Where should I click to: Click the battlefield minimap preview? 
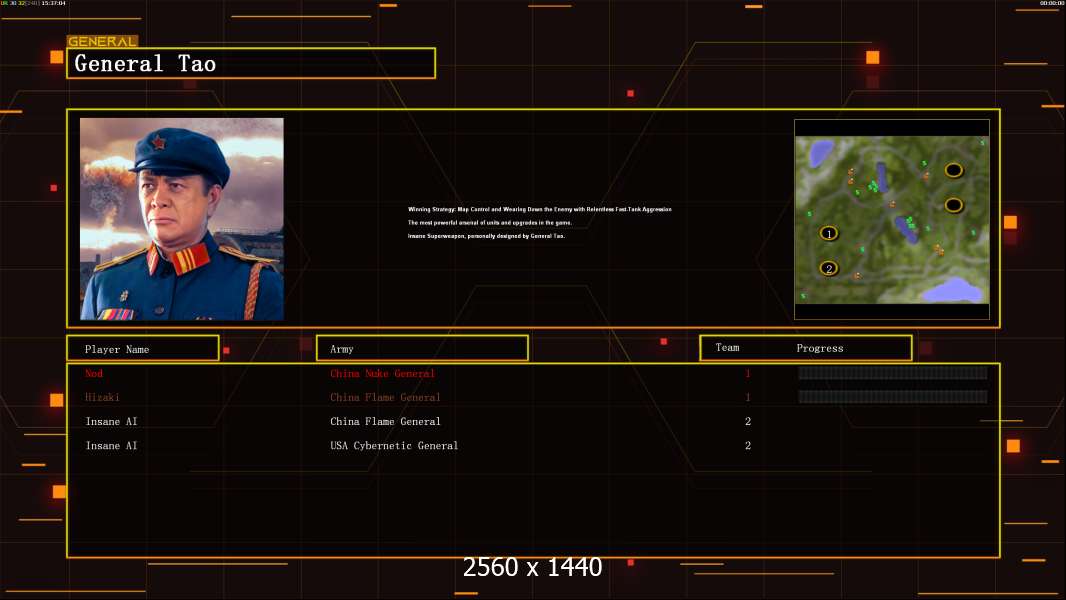(892, 219)
